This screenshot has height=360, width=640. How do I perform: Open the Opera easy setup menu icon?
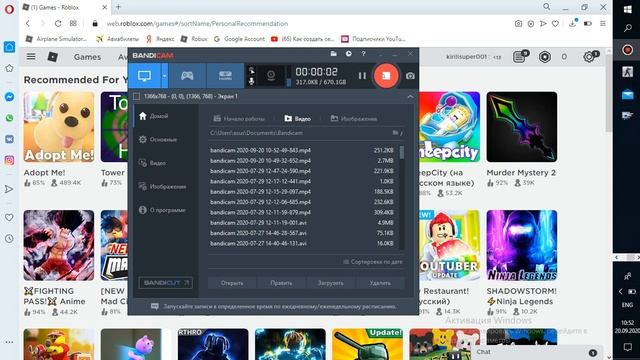point(603,24)
